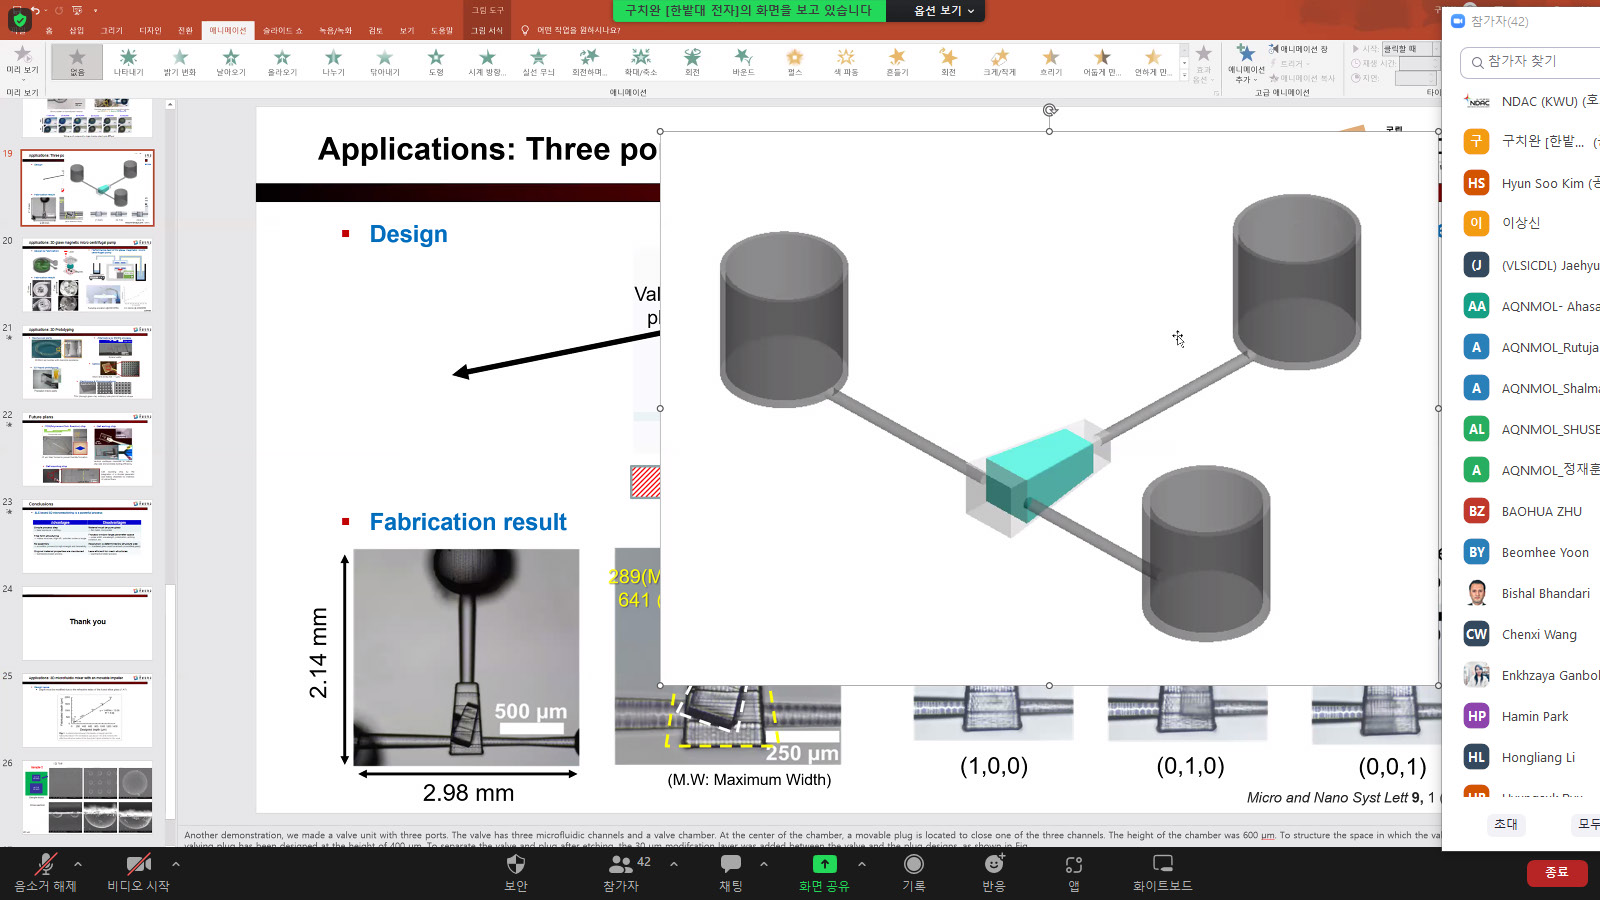The height and width of the screenshot is (900, 1600).
Task: Open the 그림 서식 (Picture Format) tab
Action: (487, 31)
